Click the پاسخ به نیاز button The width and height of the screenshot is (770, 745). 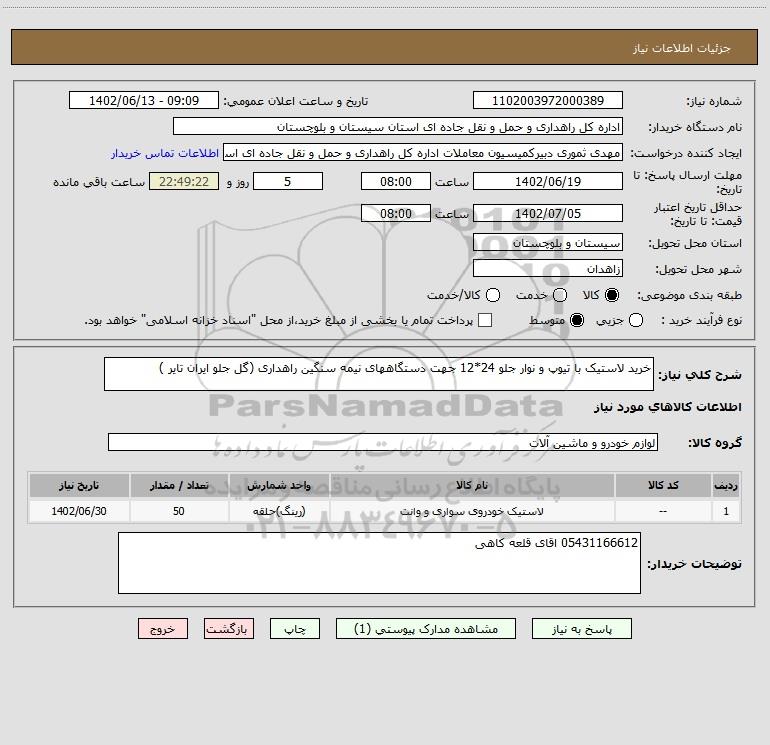pos(582,629)
